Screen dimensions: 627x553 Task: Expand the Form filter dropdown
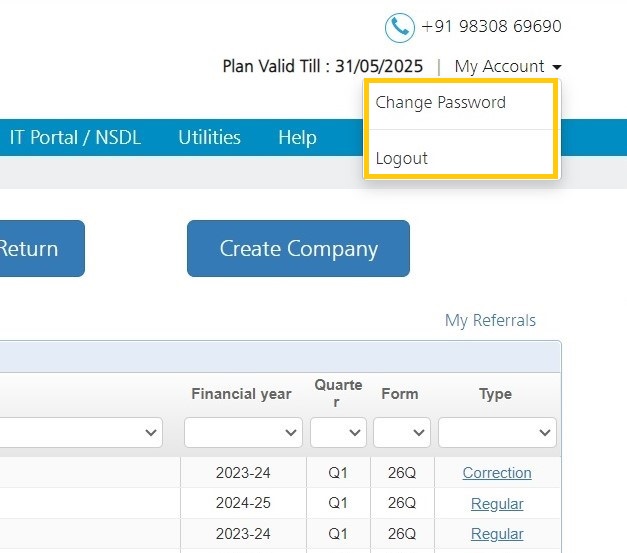click(402, 432)
